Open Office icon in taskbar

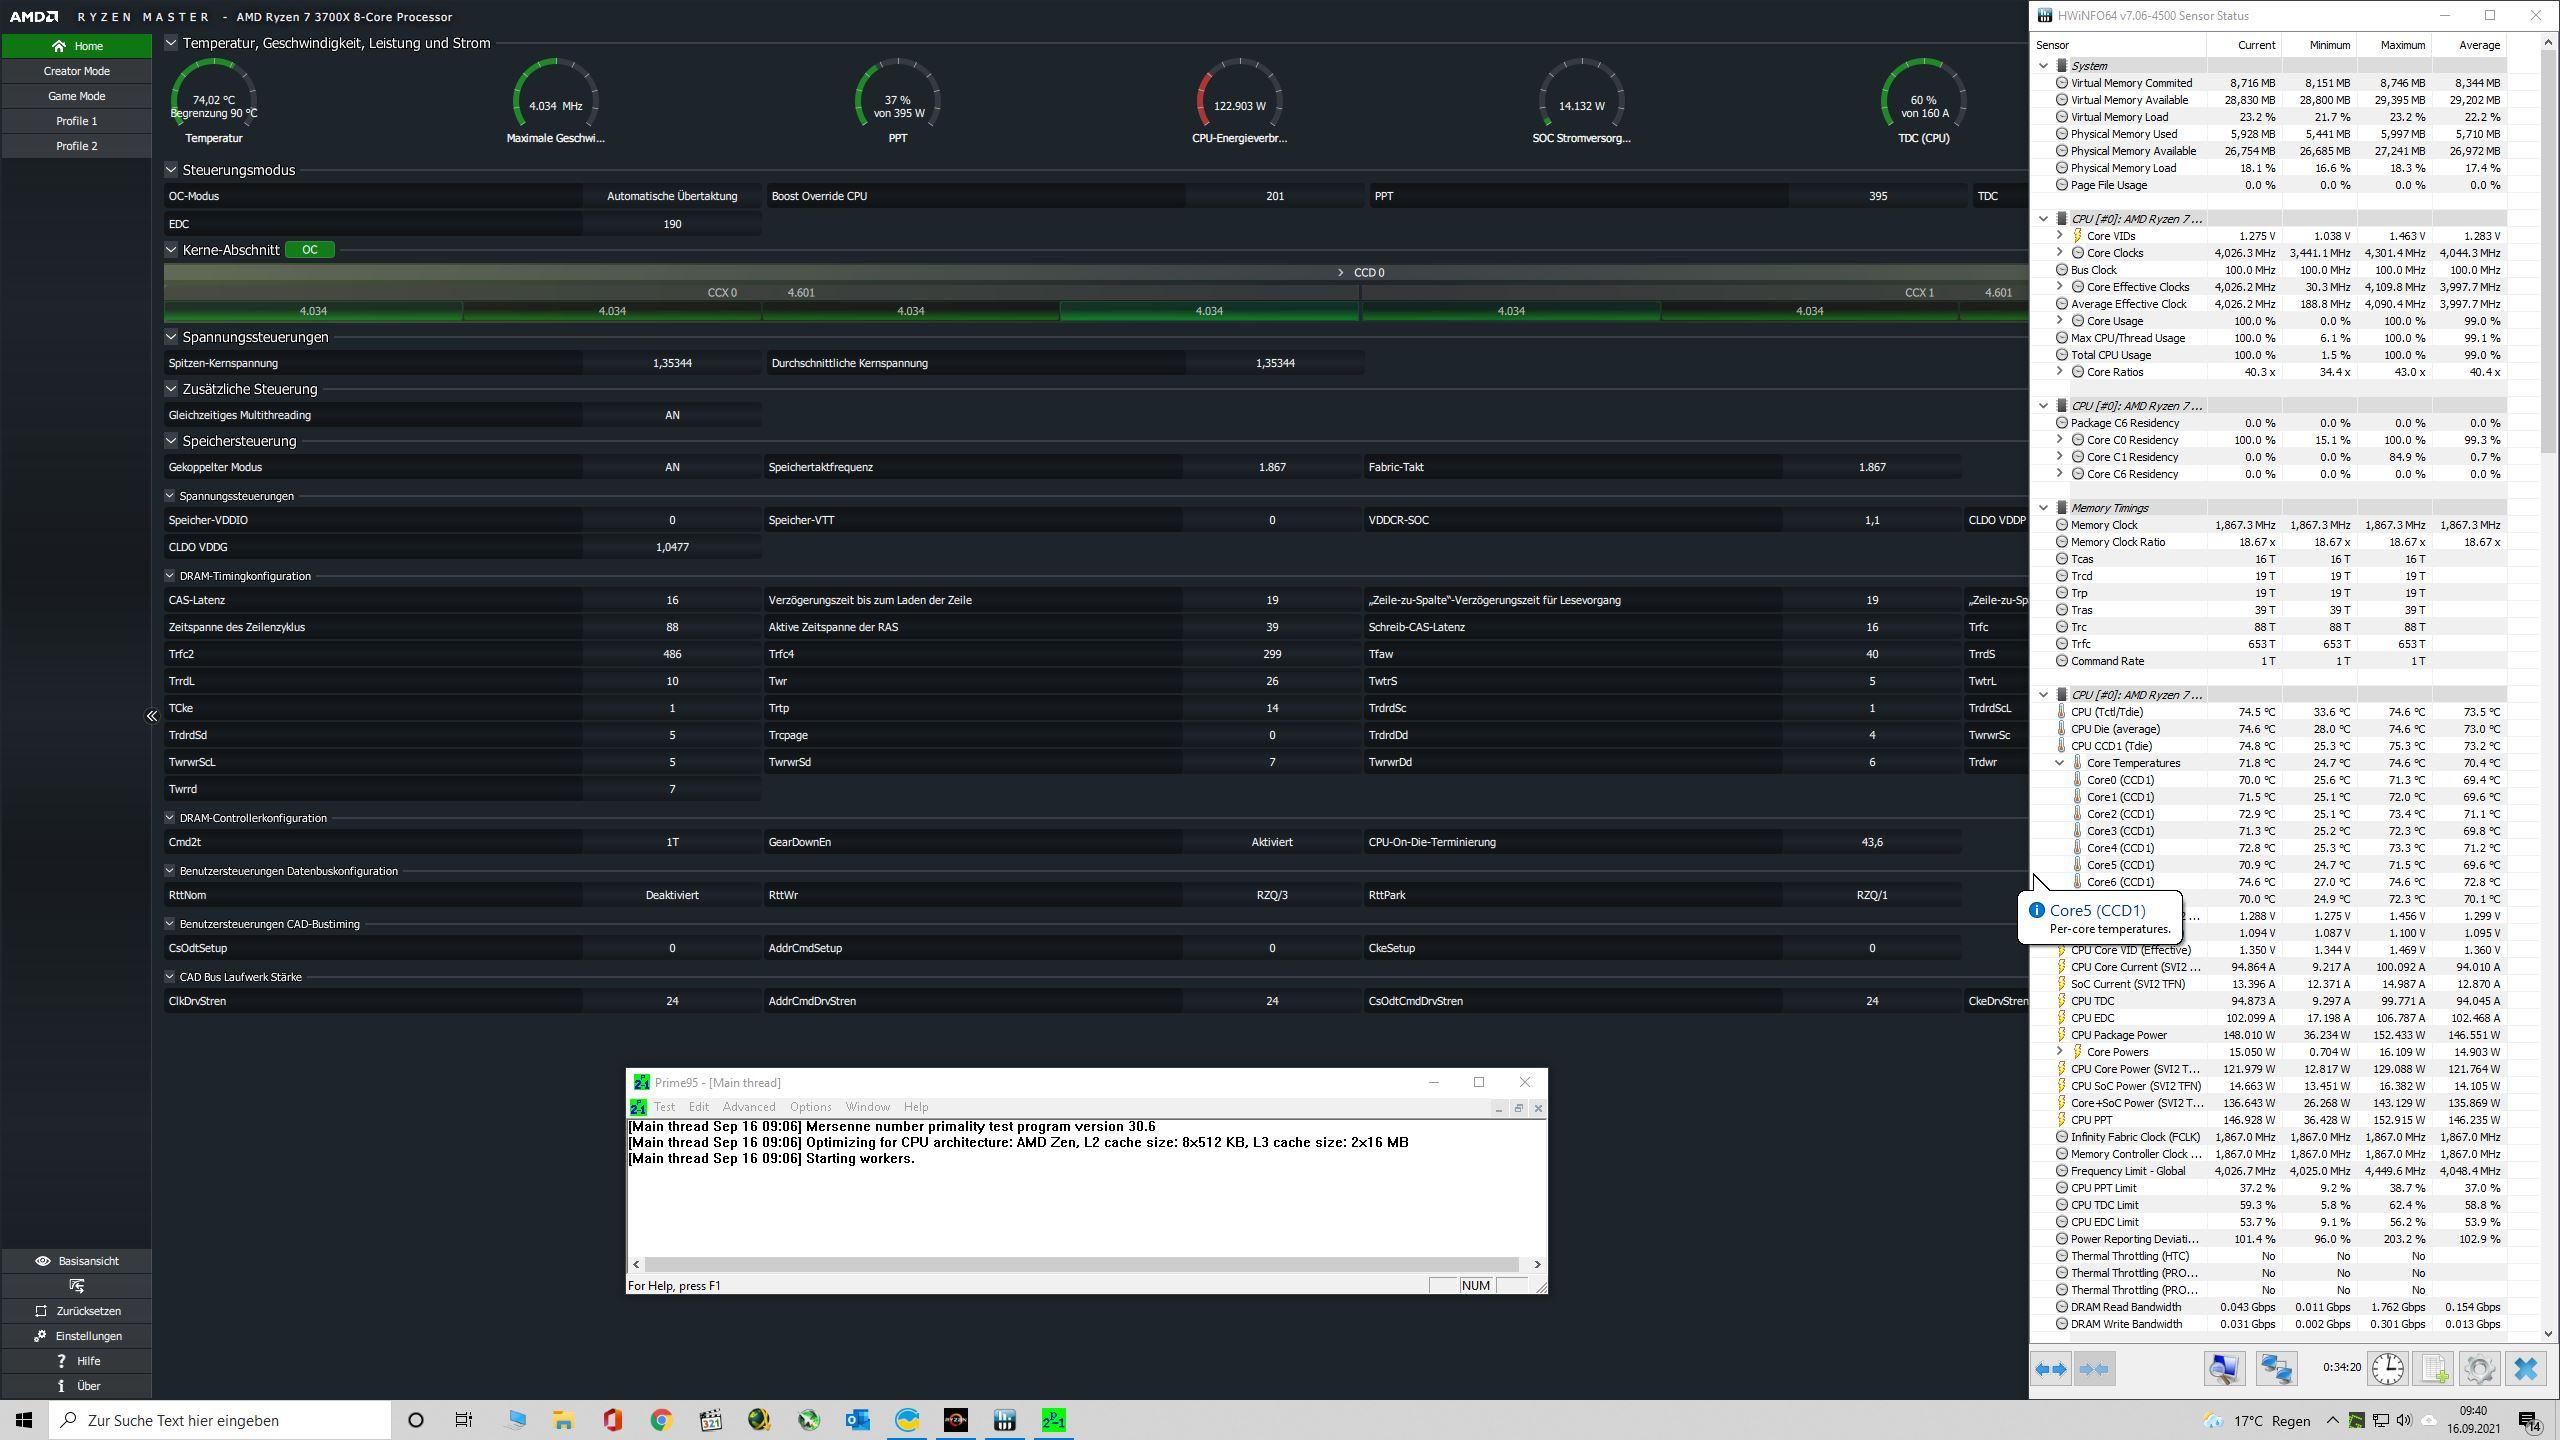point(612,1420)
